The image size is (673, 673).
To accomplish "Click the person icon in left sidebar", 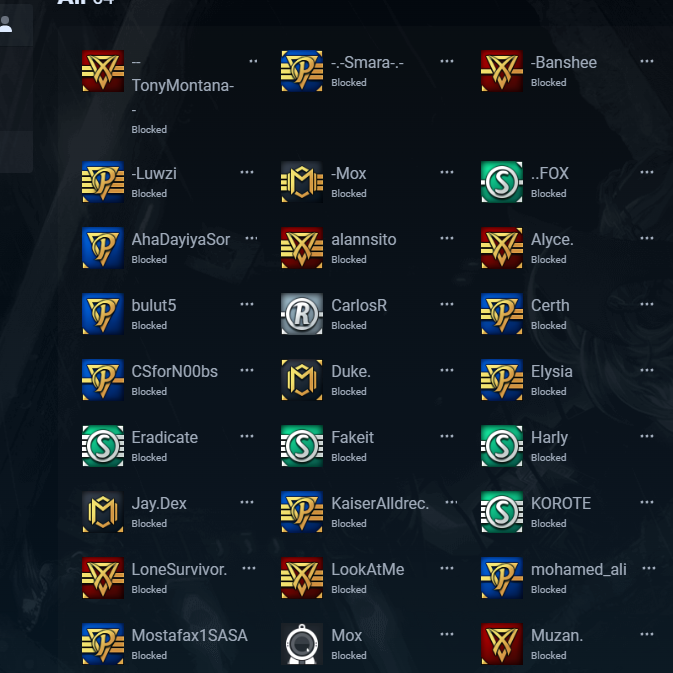I will click(x=5, y=24).
